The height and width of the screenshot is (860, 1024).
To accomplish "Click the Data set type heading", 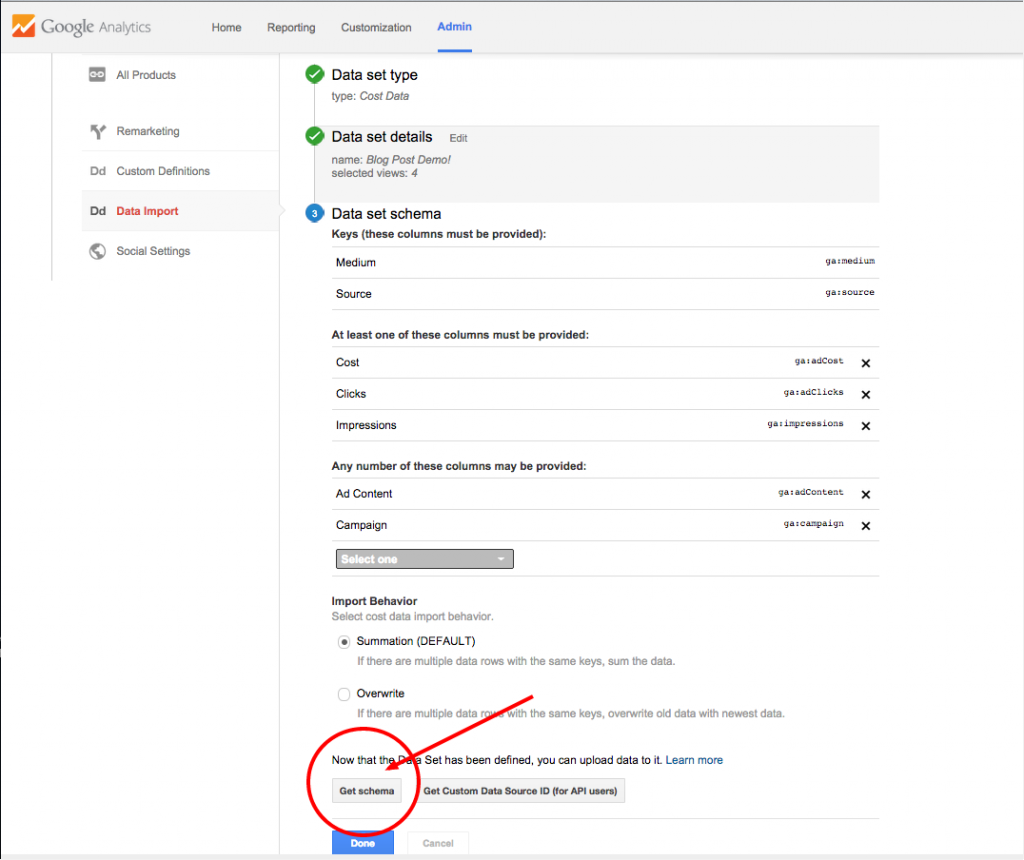I will coord(375,75).
